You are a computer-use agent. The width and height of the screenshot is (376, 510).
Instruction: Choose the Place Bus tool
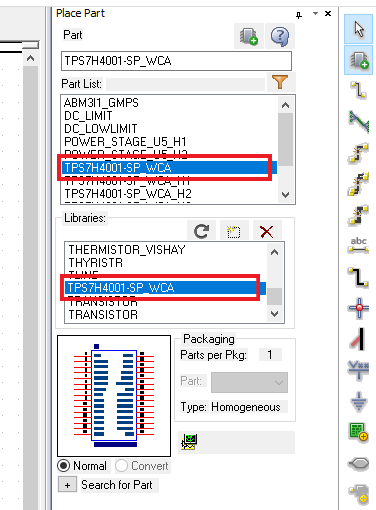[359, 277]
